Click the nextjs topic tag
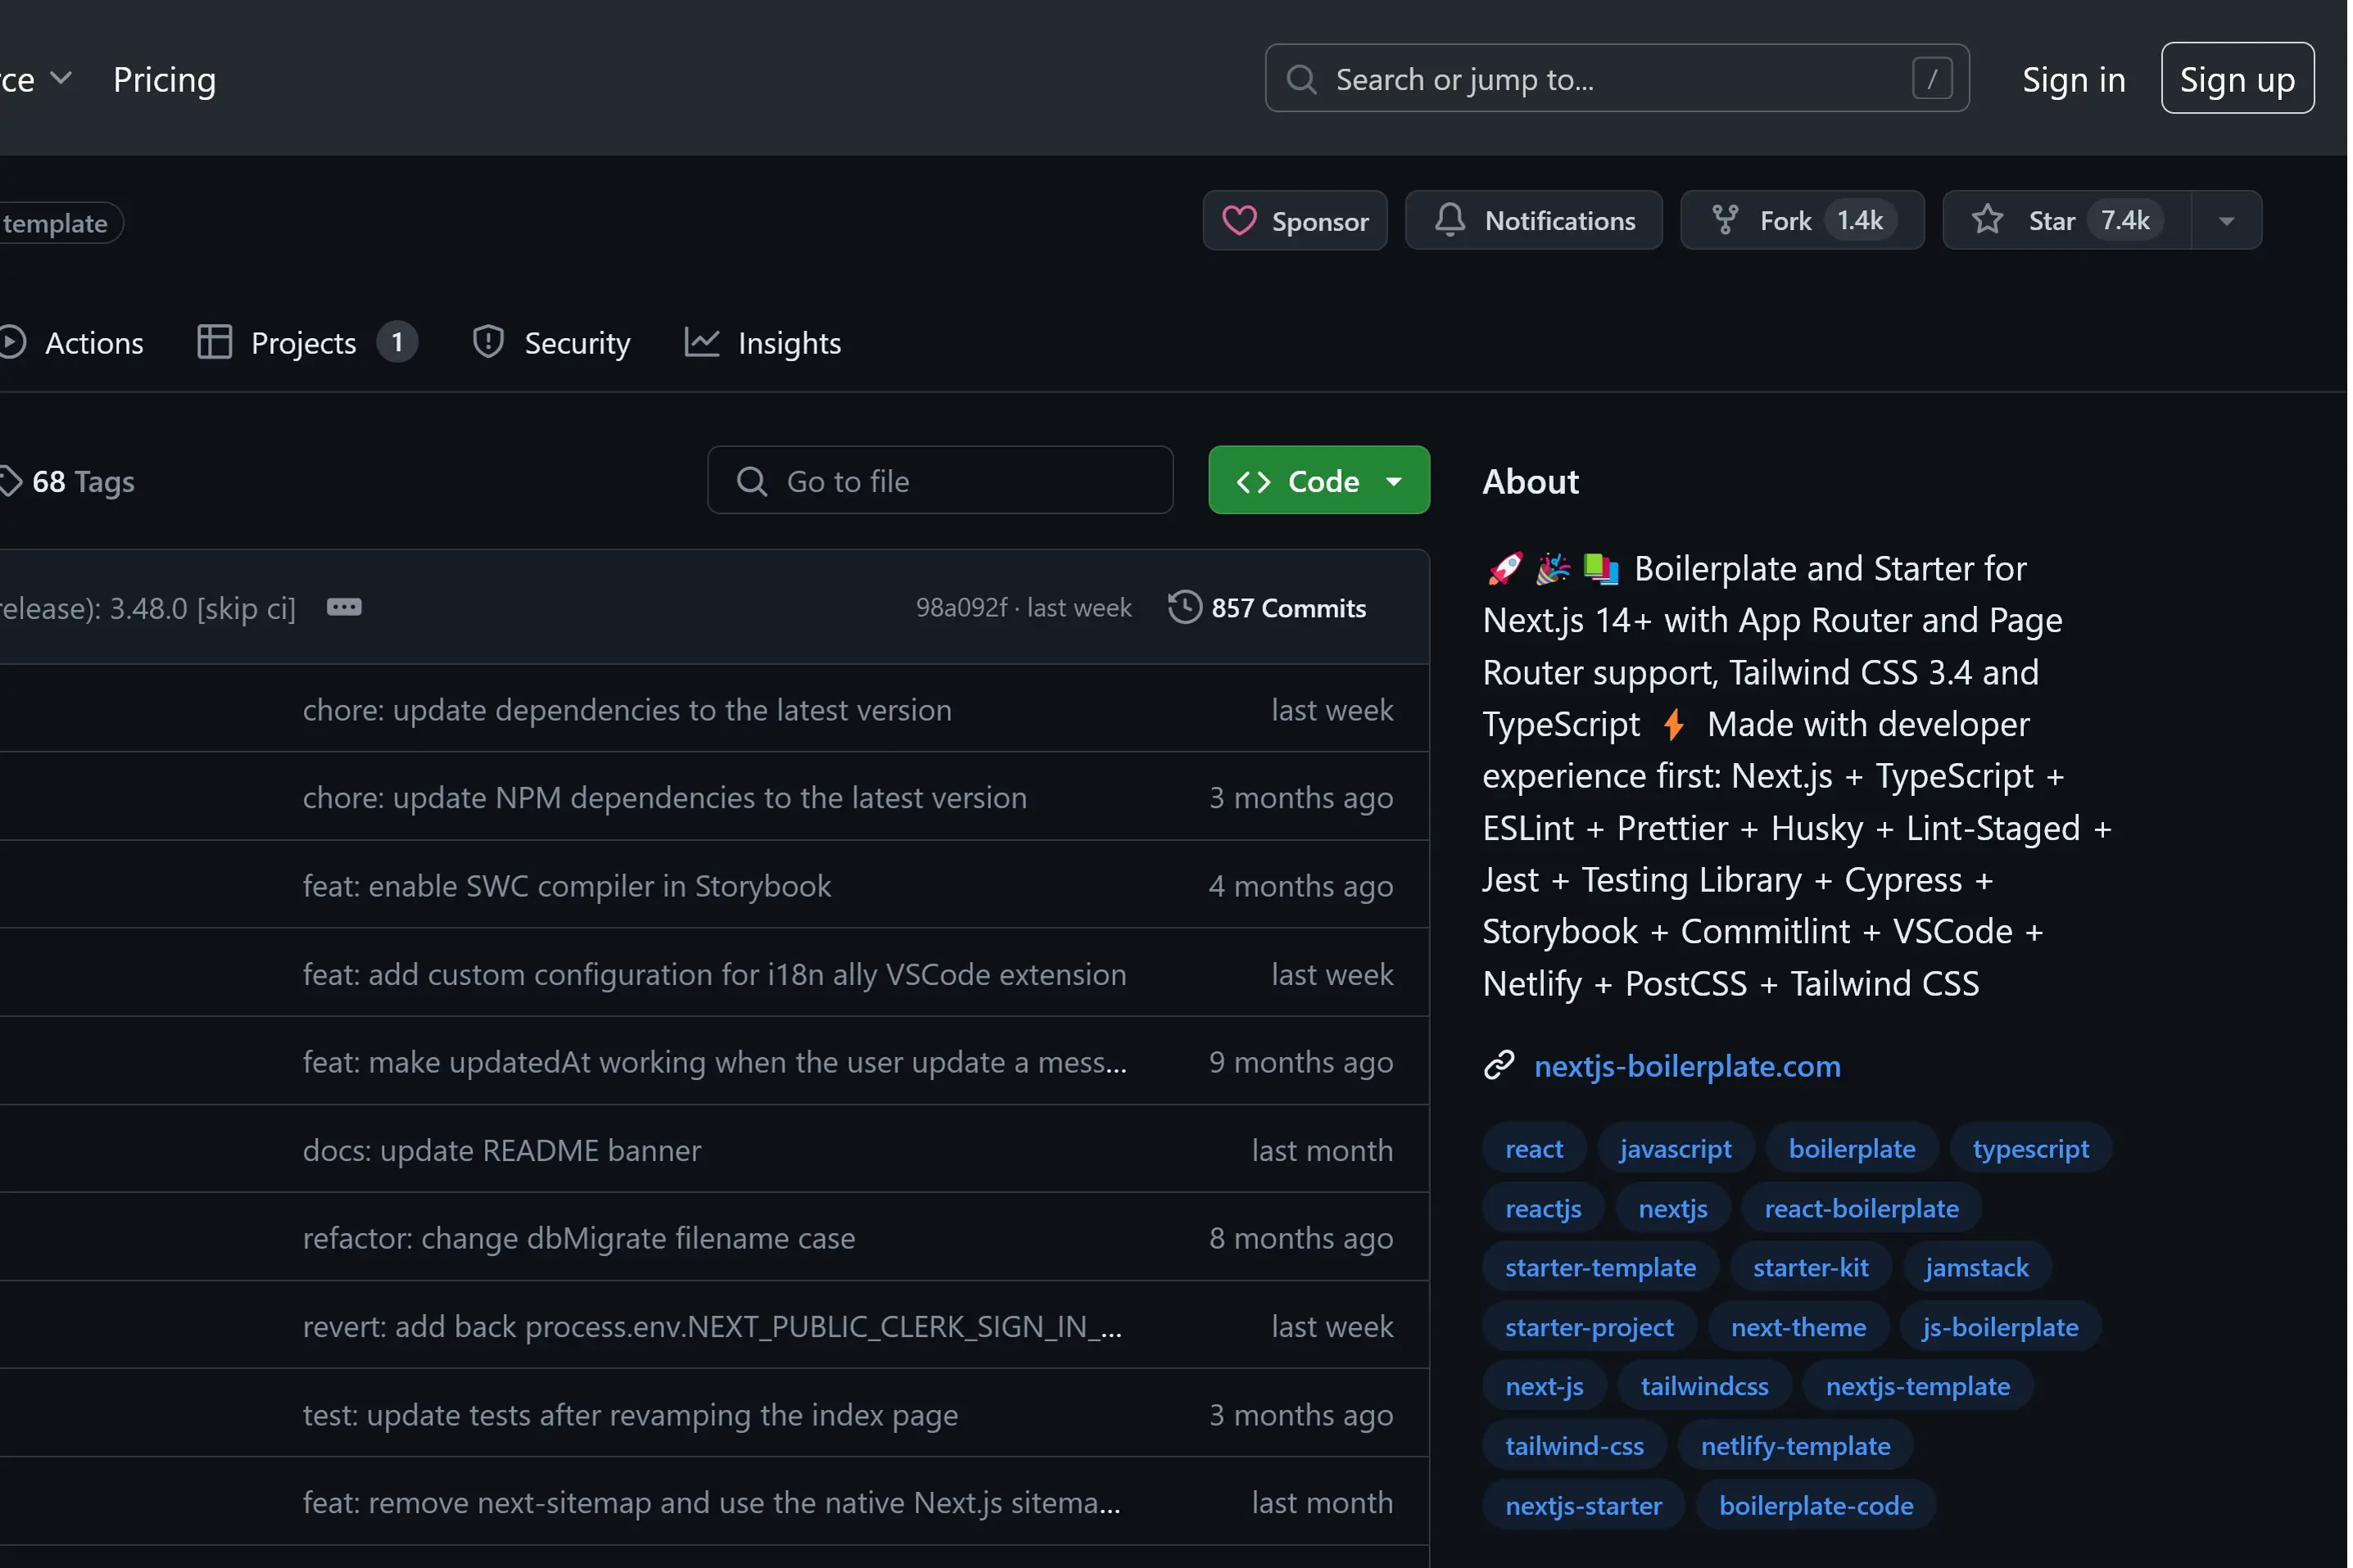 coord(1672,1208)
